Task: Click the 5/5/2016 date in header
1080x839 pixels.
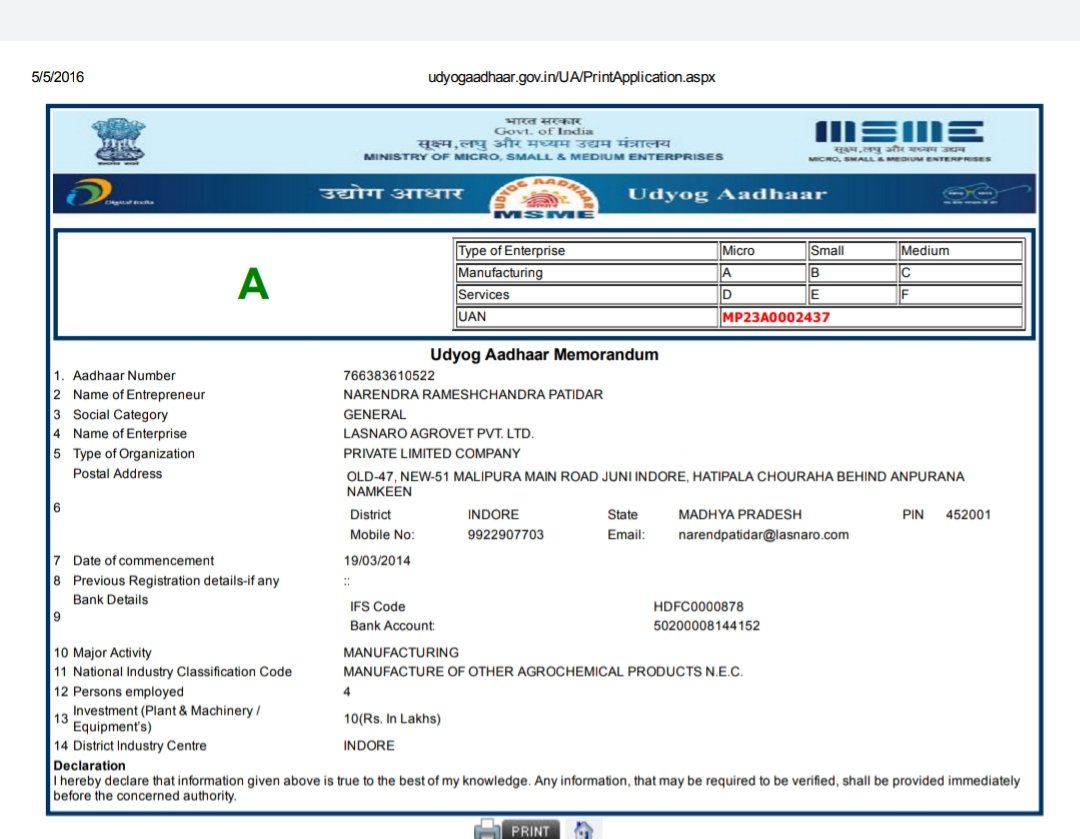Action: 58,77
